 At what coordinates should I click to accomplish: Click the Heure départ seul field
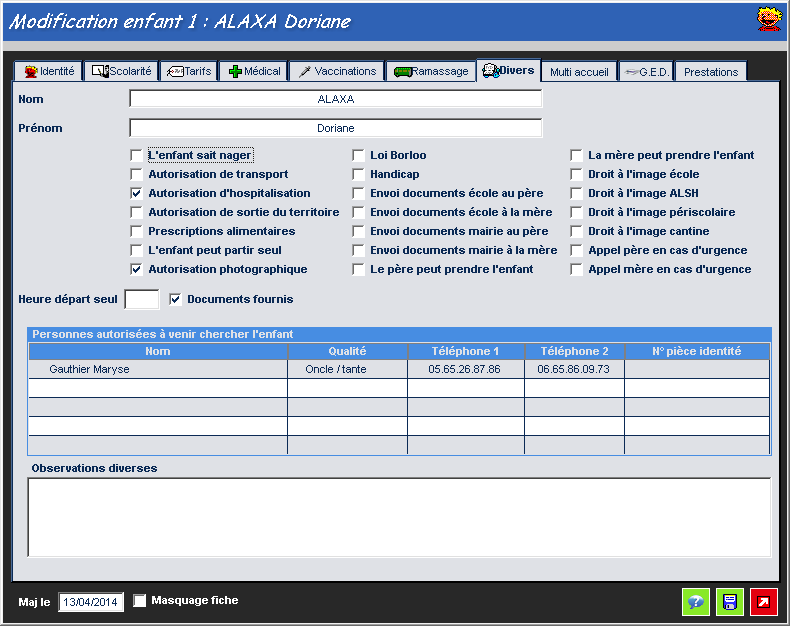pyautogui.click(x=141, y=299)
